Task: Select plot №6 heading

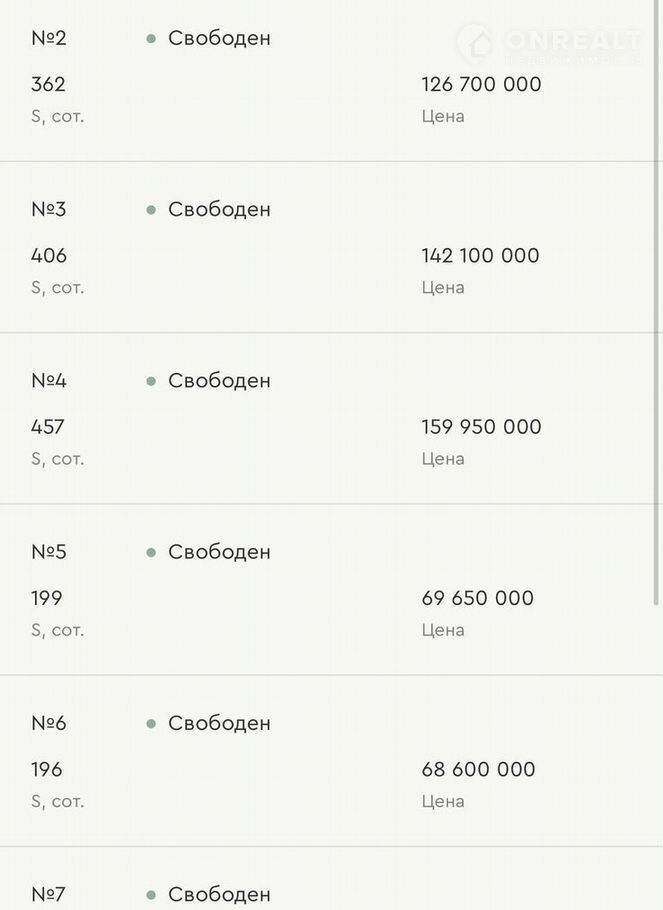Action: click(48, 723)
